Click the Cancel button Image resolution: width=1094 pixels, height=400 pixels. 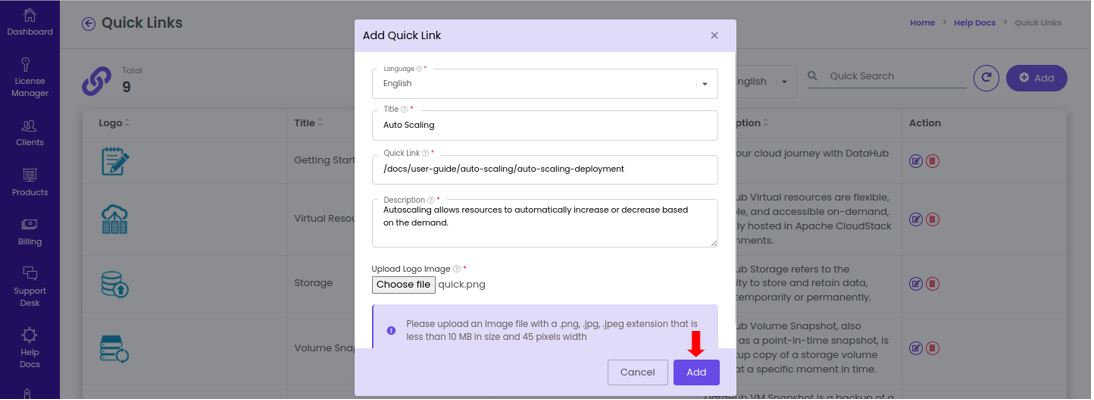tap(638, 372)
